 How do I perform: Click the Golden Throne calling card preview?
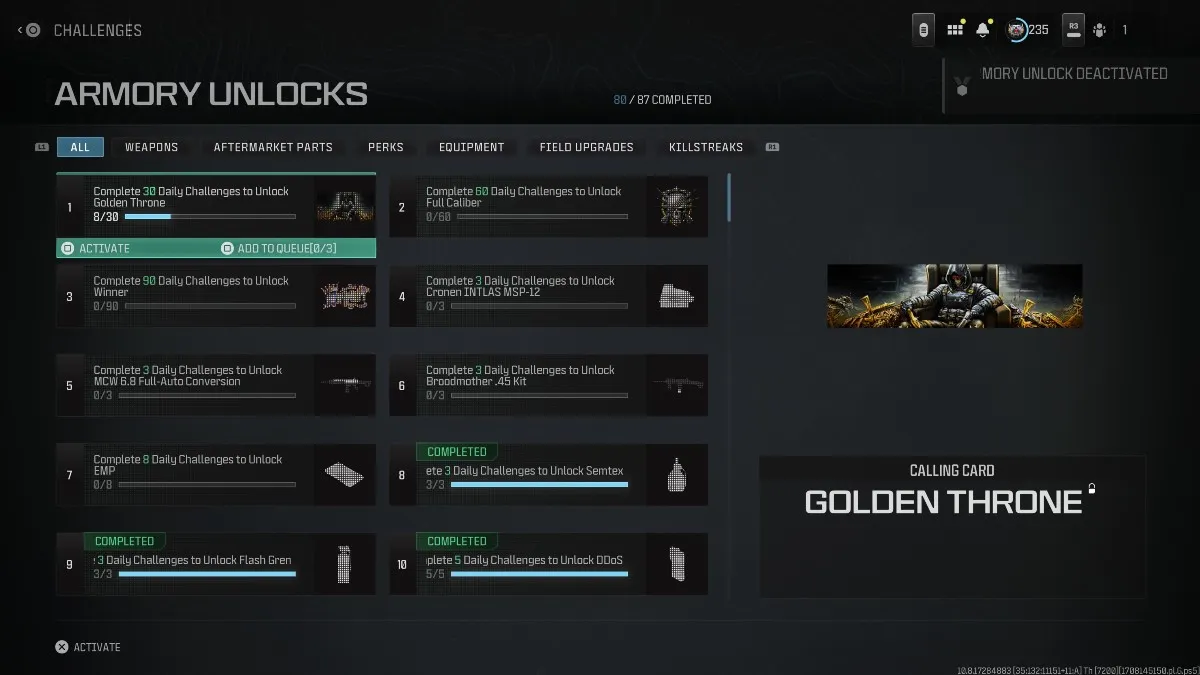(955, 296)
